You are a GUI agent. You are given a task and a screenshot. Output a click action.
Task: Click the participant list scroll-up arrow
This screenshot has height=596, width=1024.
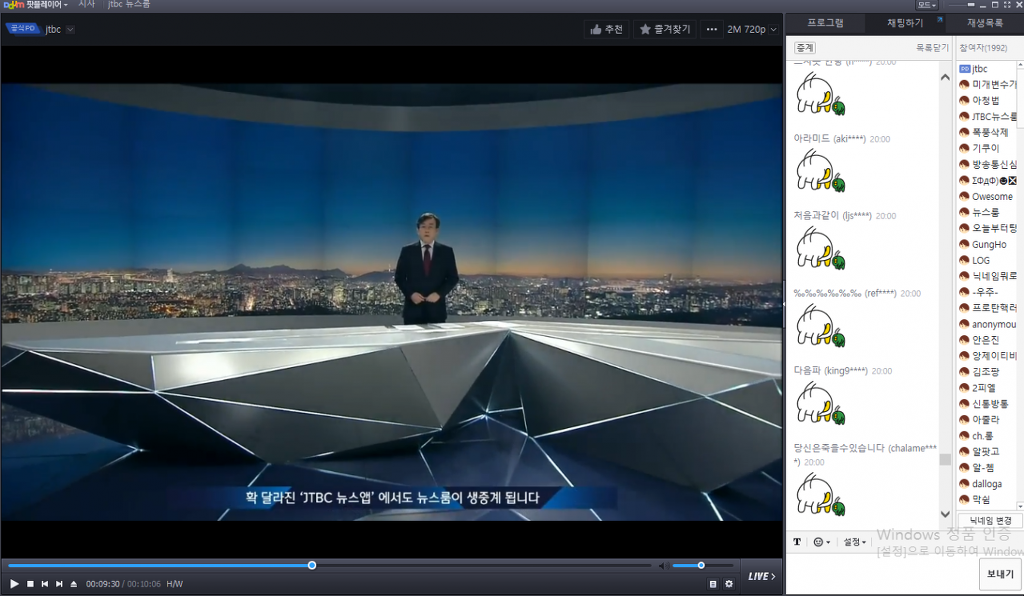pyautogui.click(x=1020, y=66)
